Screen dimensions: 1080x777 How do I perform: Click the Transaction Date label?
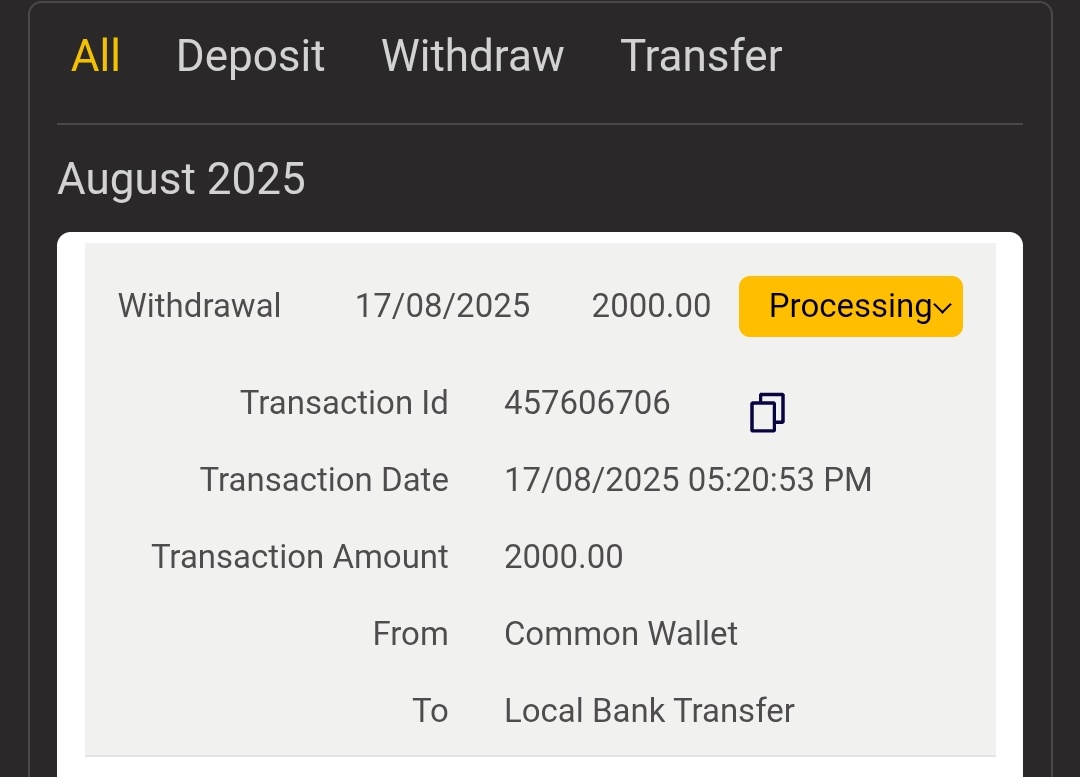click(324, 480)
